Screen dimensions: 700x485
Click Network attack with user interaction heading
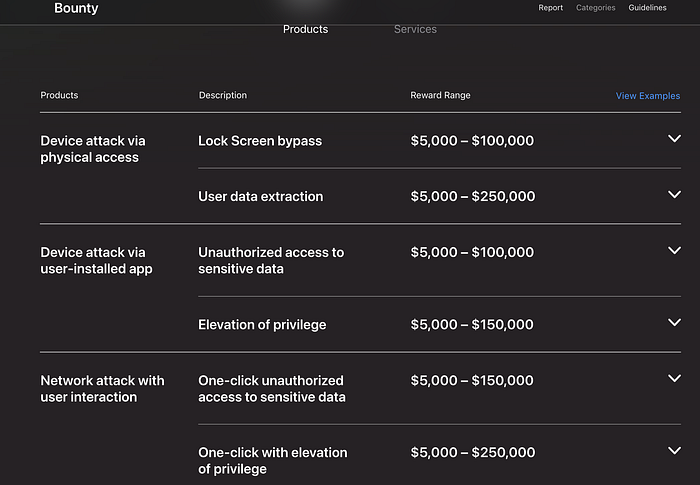tap(102, 389)
